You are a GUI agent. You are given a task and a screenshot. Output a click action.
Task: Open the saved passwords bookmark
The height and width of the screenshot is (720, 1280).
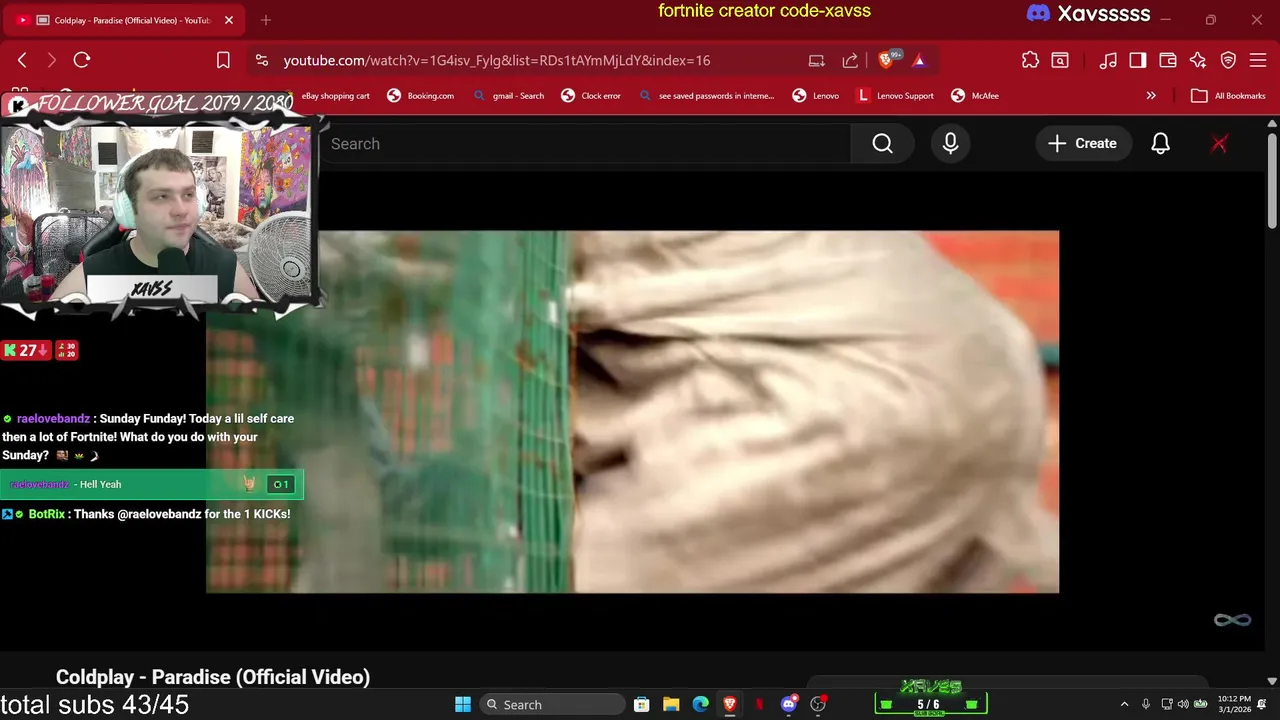coord(706,96)
